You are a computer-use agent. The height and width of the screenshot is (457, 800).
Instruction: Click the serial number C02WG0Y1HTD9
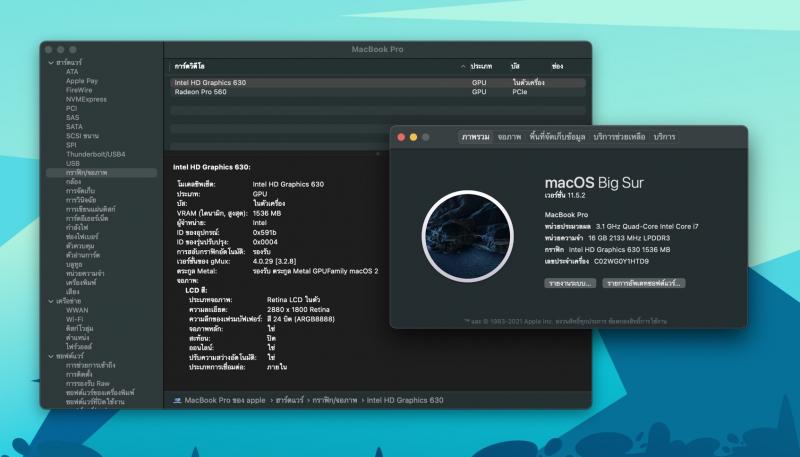(621, 262)
